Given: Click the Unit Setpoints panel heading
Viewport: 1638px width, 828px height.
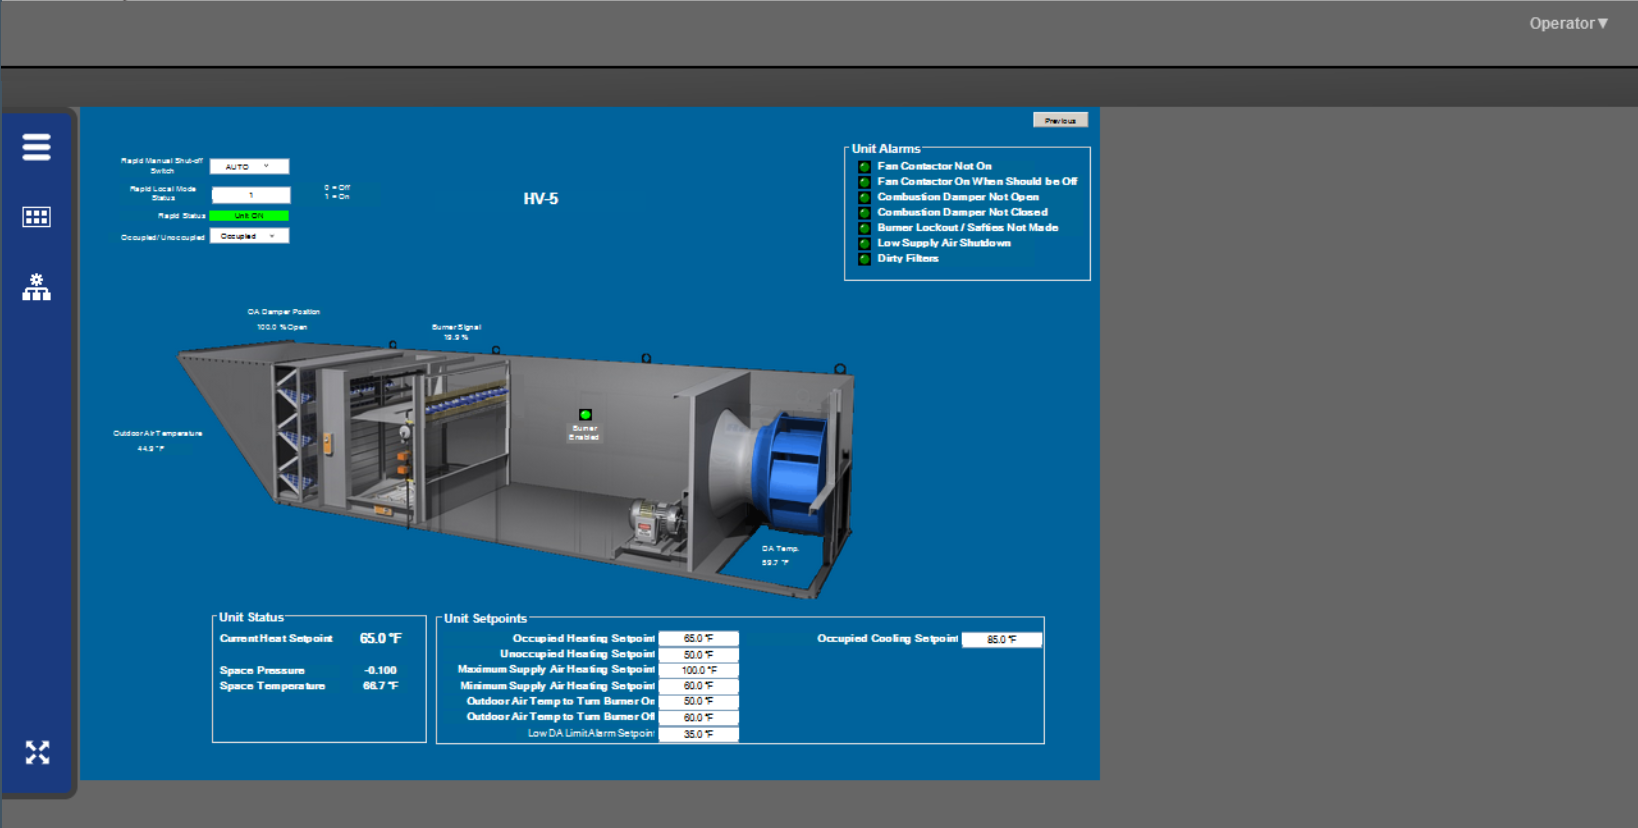Looking at the screenshot, I should tap(485, 618).
